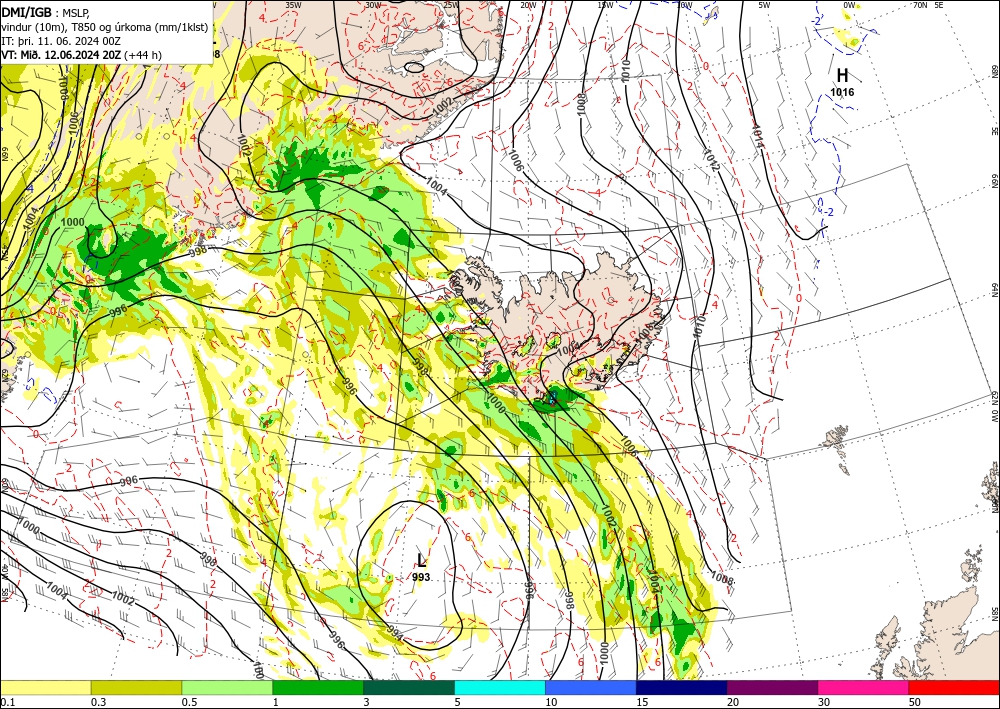Click the light green 0.5–1 legend swatch
This screenshot has height=709, width=1000.
click(227, 687)
